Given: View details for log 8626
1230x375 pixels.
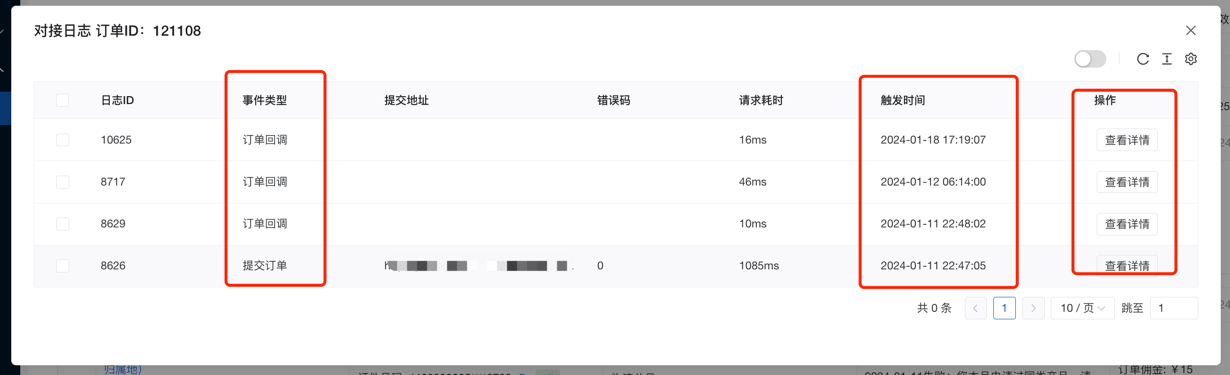Looking at the screenshot, I should [x=1127, y=266].
